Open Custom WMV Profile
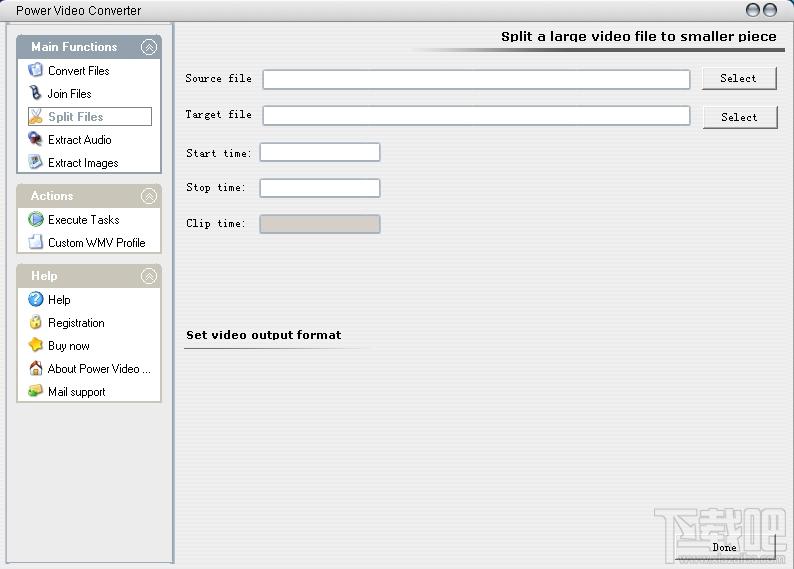Screen dimensions: 794x569 click(96, 242)
